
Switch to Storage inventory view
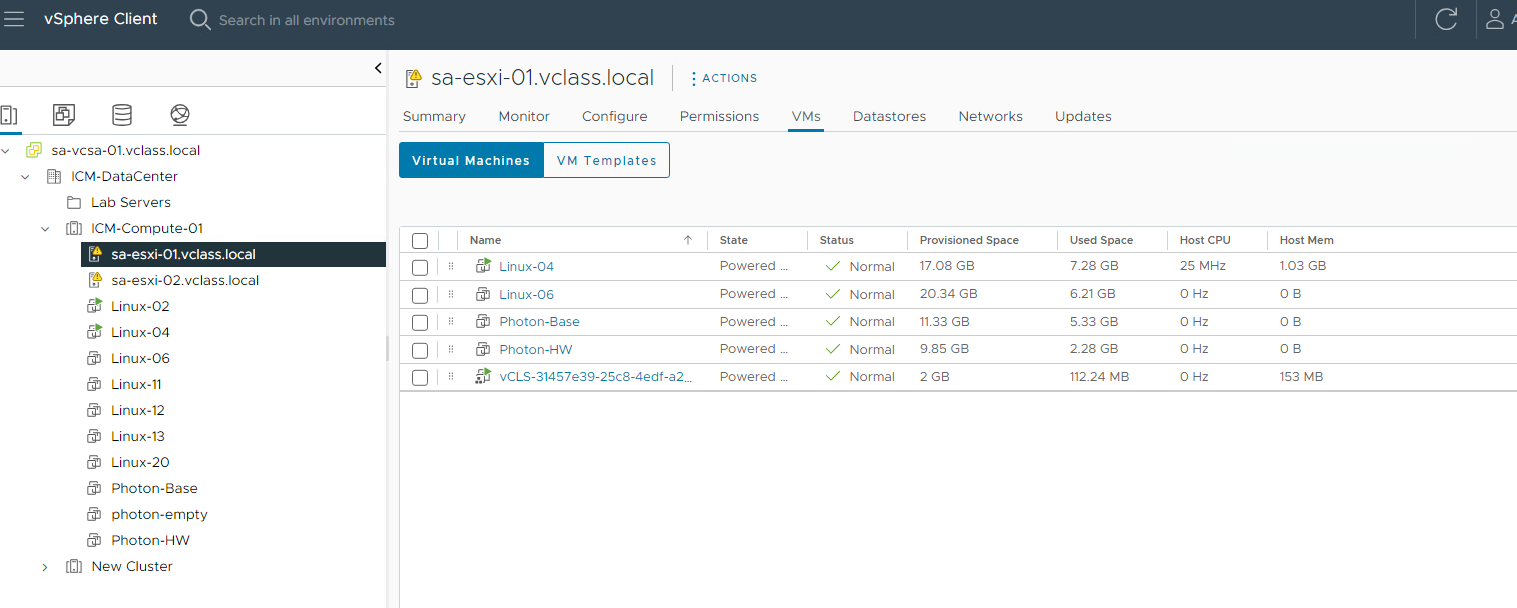(122, 115)
